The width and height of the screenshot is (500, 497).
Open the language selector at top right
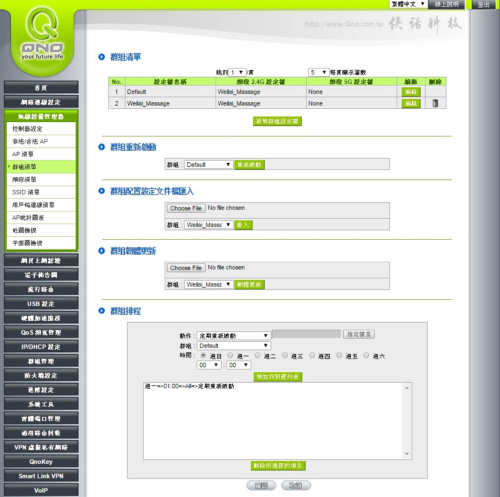408,4
